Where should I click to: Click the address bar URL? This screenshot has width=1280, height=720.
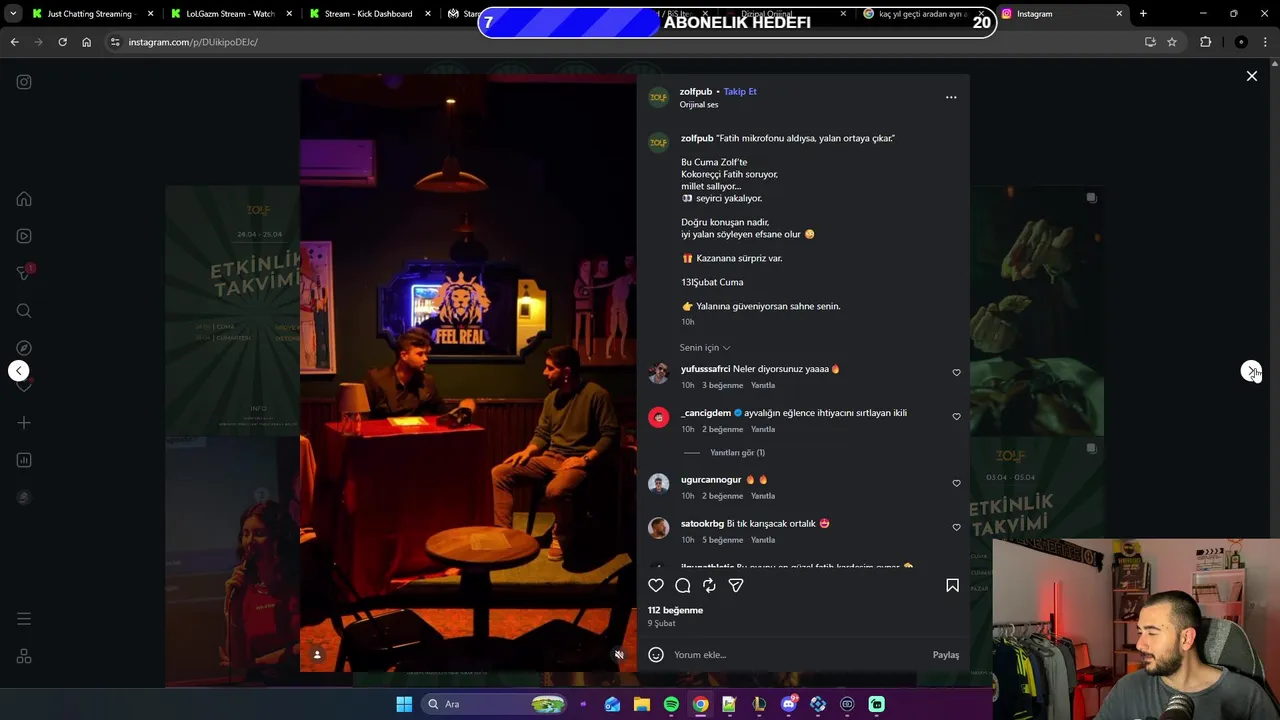tap(193, 42)
